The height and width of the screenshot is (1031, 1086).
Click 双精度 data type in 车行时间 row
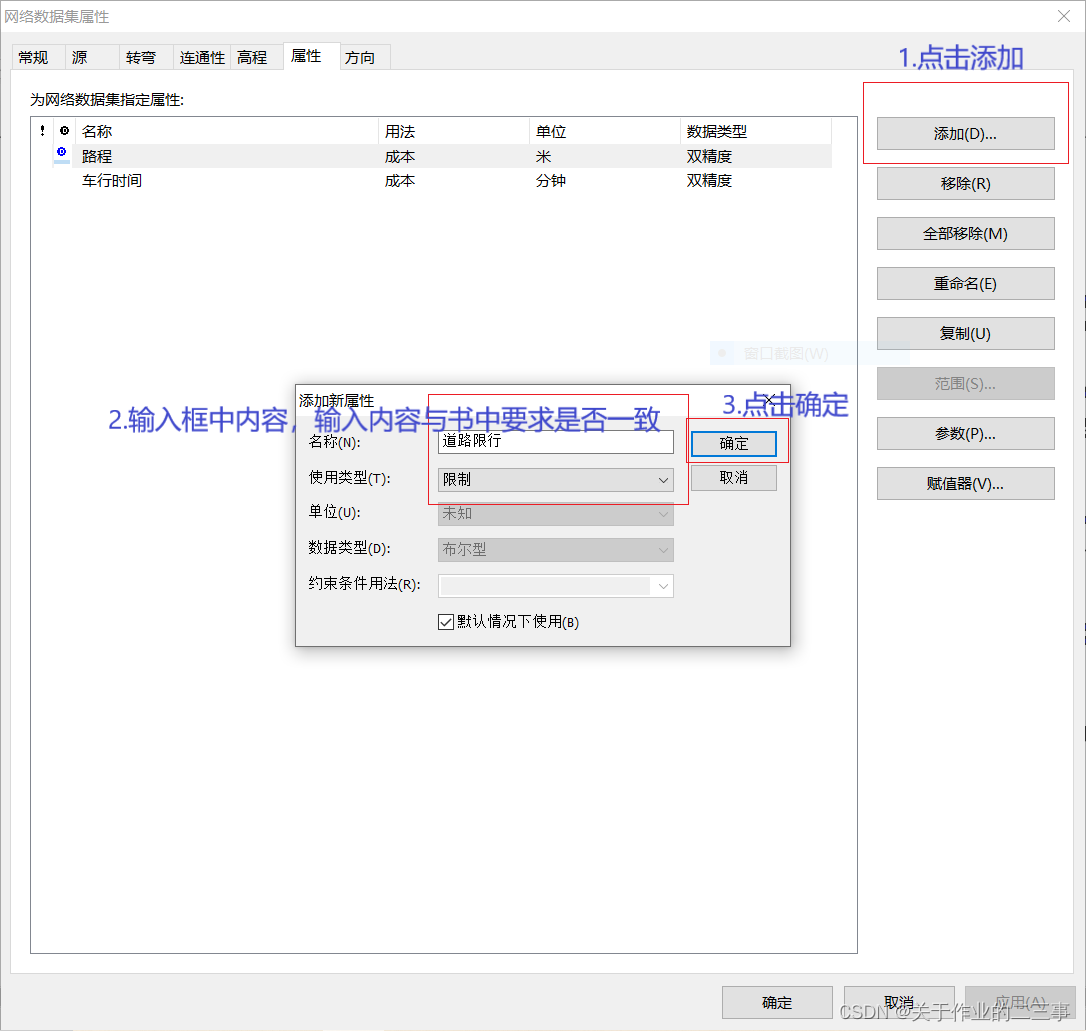click(709, 181)
